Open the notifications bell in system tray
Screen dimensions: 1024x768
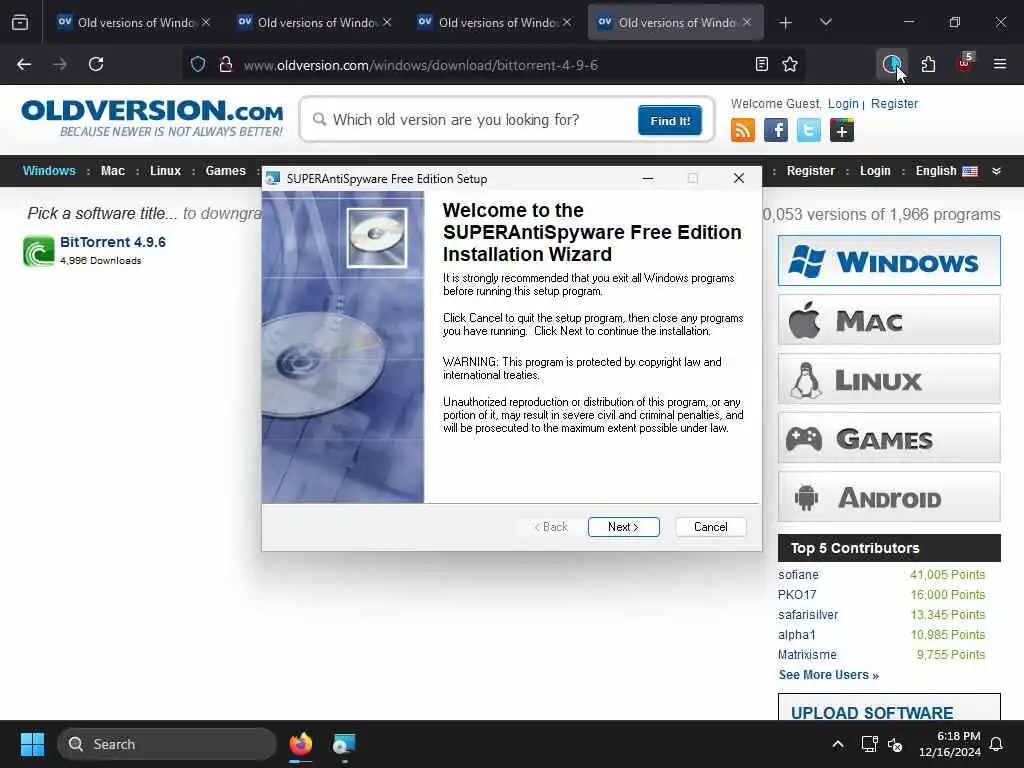pos(996,744)
